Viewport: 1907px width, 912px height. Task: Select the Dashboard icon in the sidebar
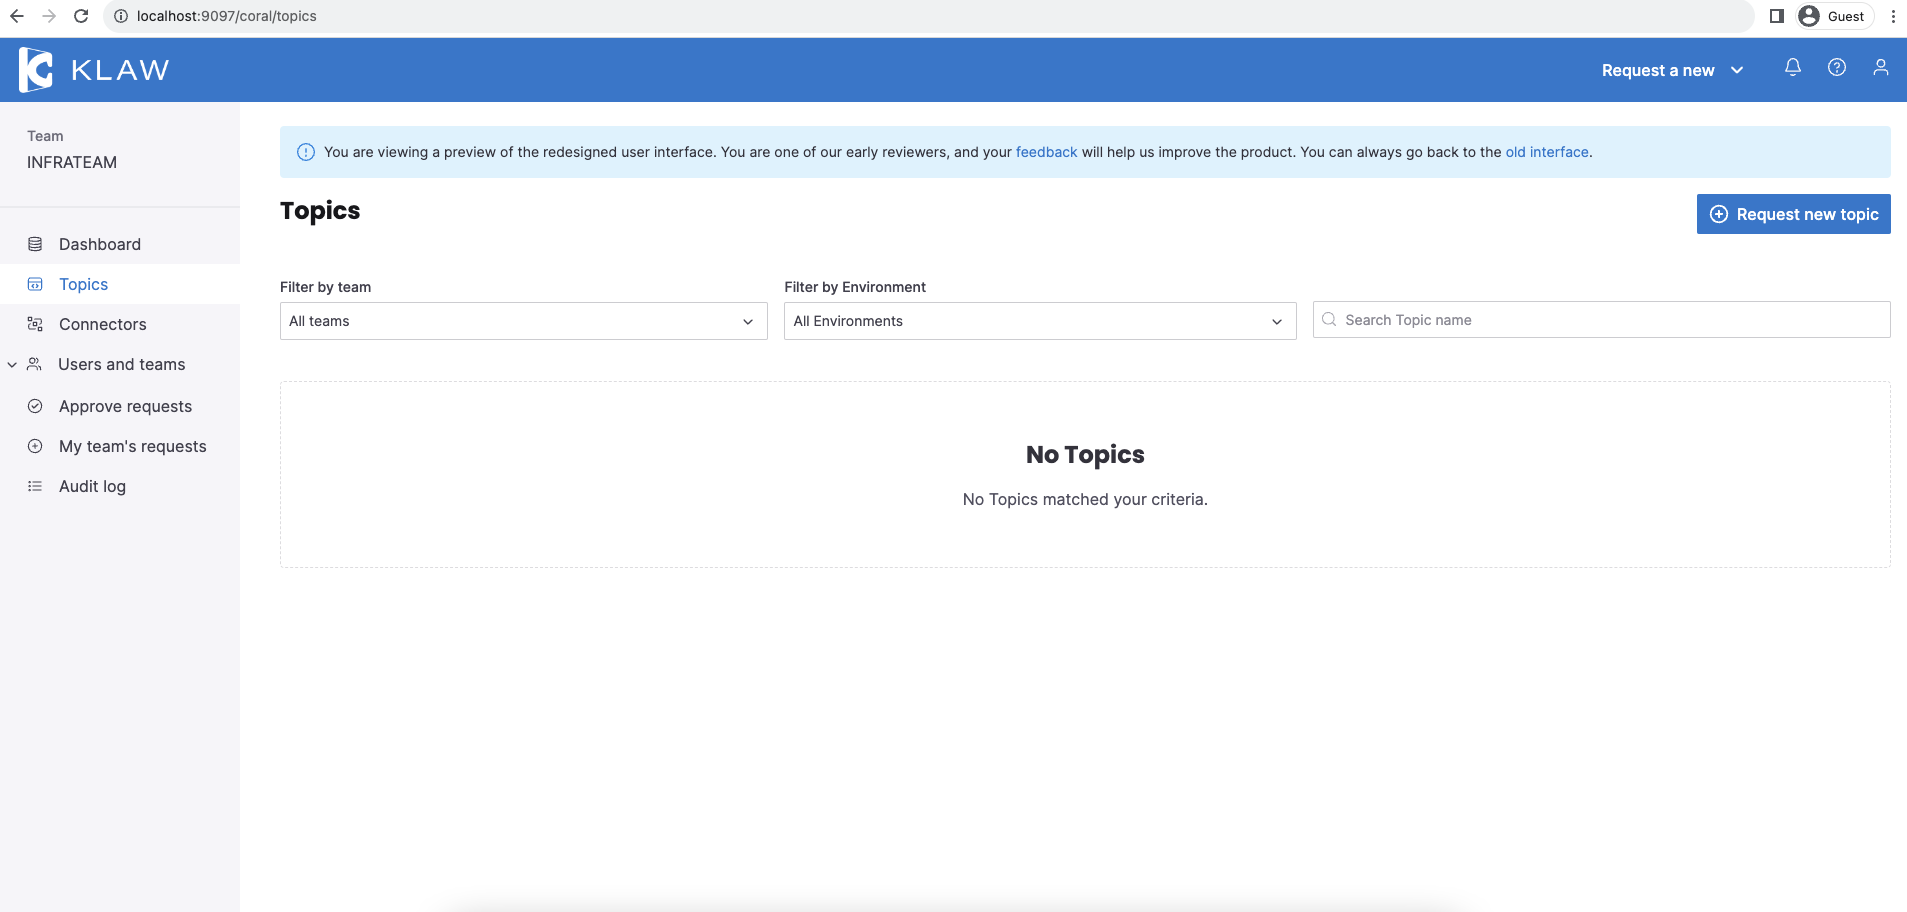(35, 244)
